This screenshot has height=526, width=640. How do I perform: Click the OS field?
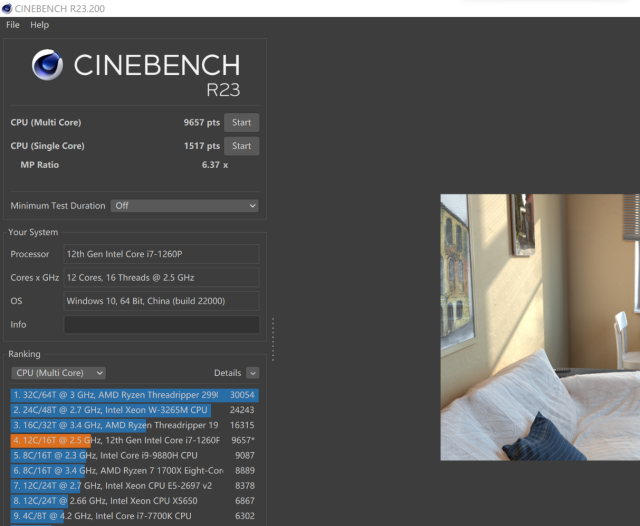coord(161,301)
